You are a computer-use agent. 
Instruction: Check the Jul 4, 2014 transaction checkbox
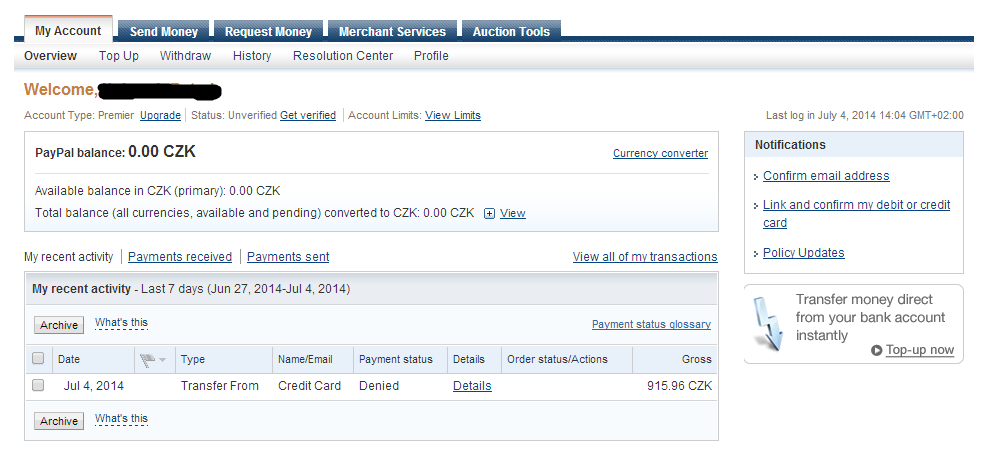[x=38, y=385]
